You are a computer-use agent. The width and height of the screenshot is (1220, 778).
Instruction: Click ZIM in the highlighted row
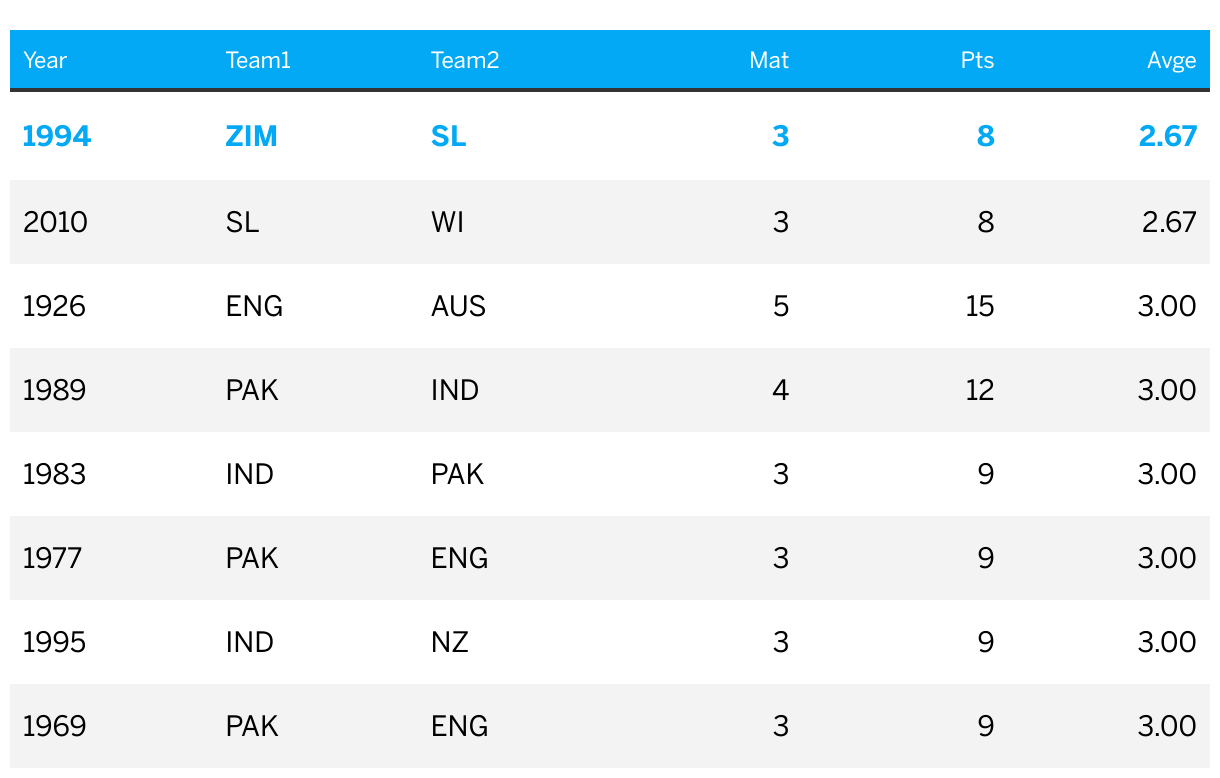coord(252,136)
